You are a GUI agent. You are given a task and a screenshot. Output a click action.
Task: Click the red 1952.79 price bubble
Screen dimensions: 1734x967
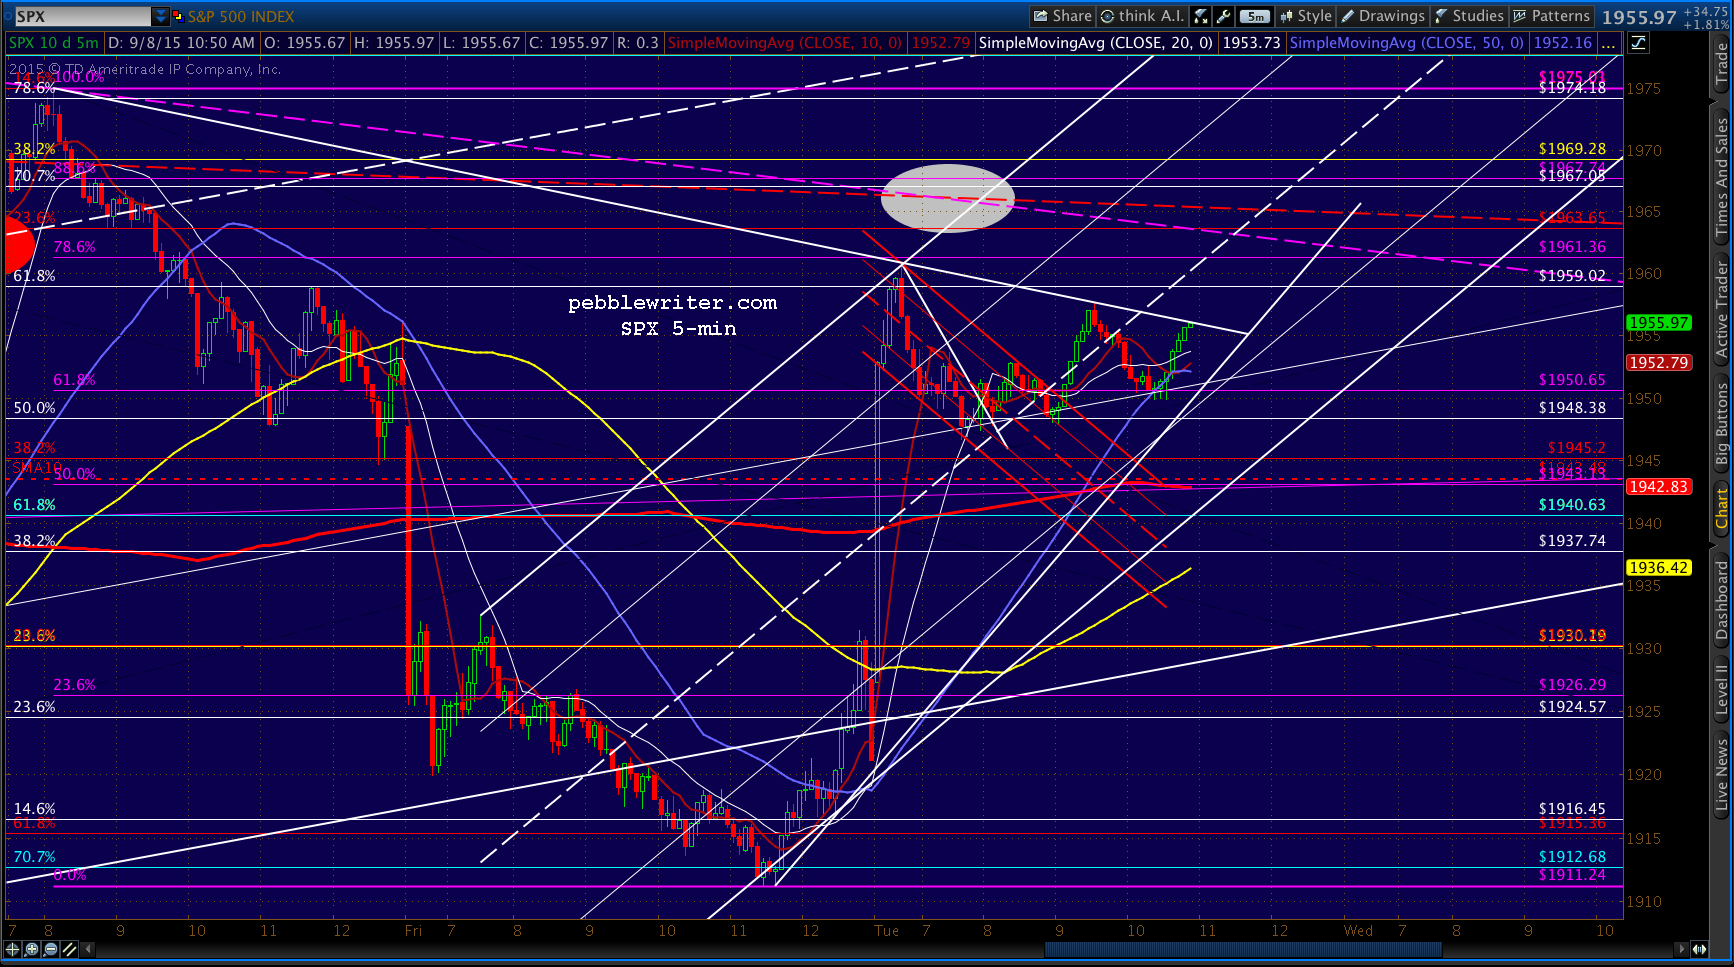click(x=1659, y=362)
